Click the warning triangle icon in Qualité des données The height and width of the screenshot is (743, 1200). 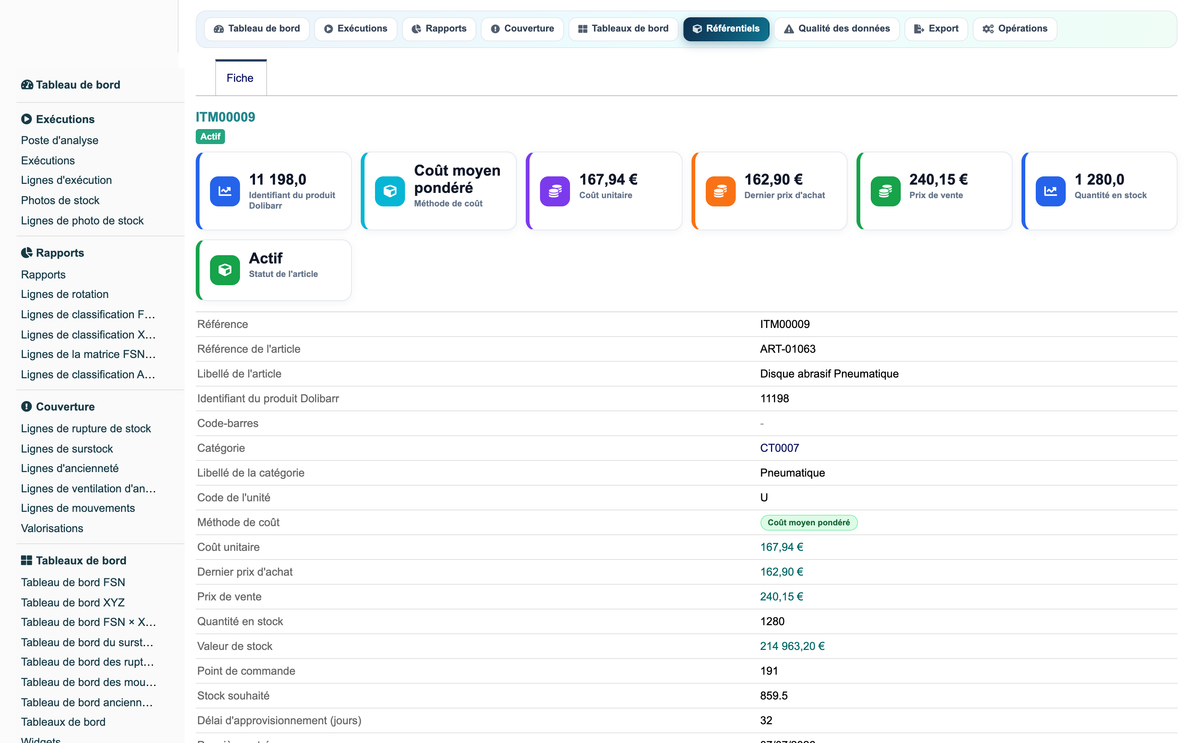789,29
